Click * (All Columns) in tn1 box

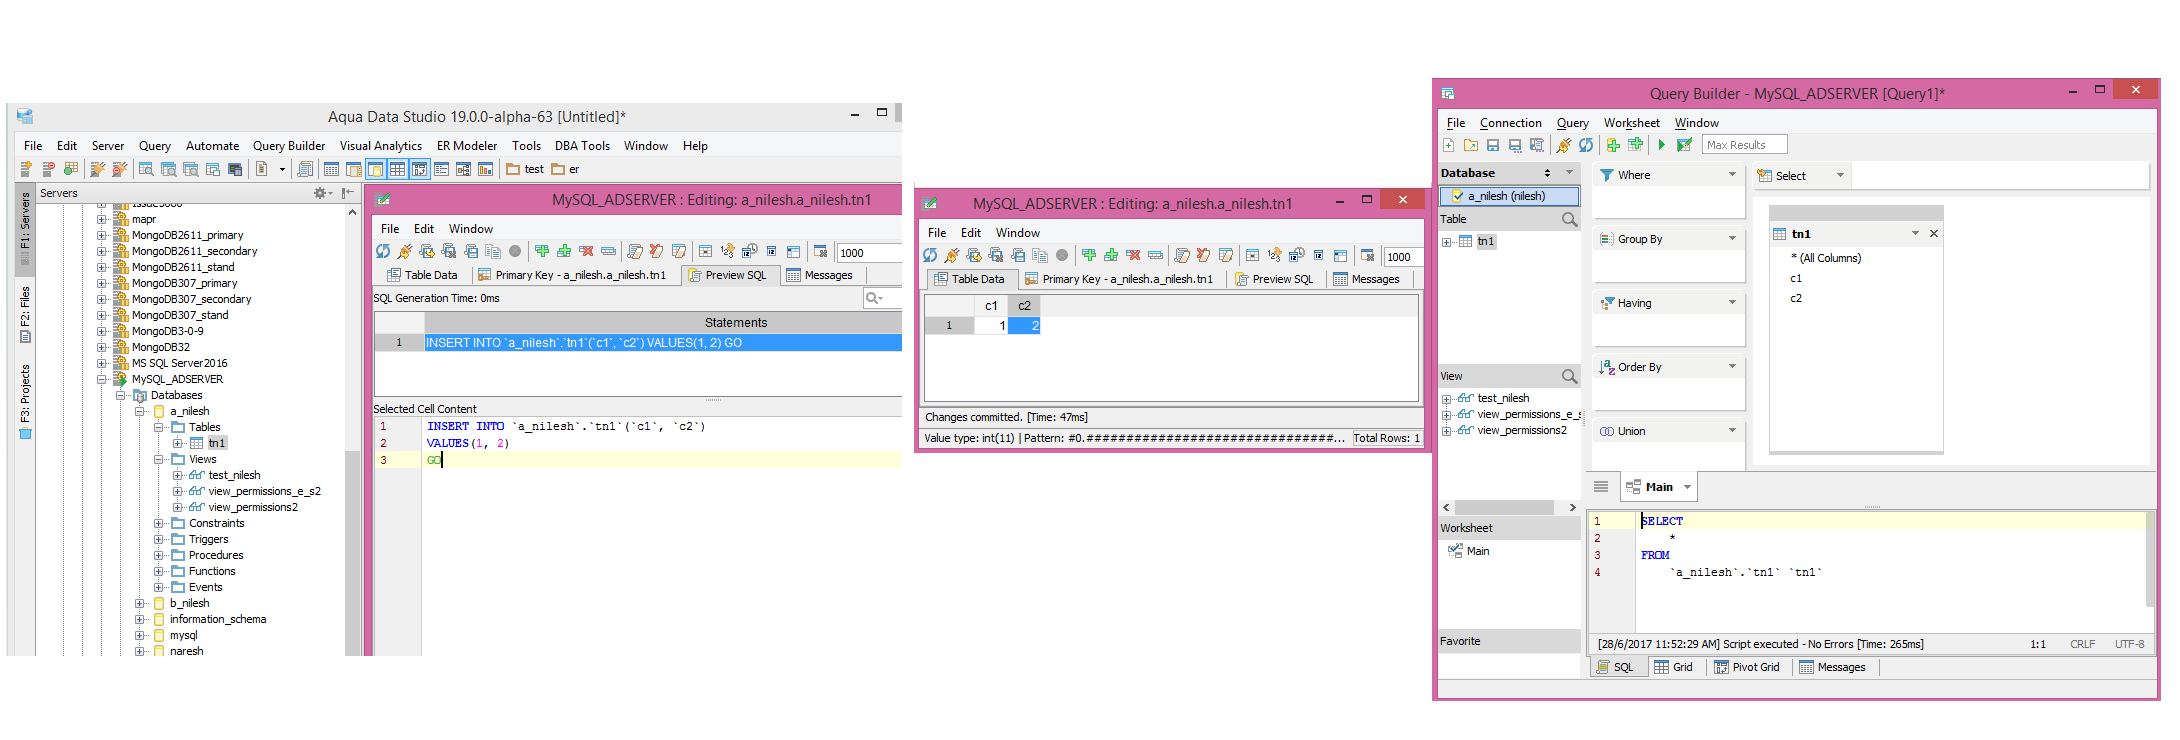pos(1826,258)
